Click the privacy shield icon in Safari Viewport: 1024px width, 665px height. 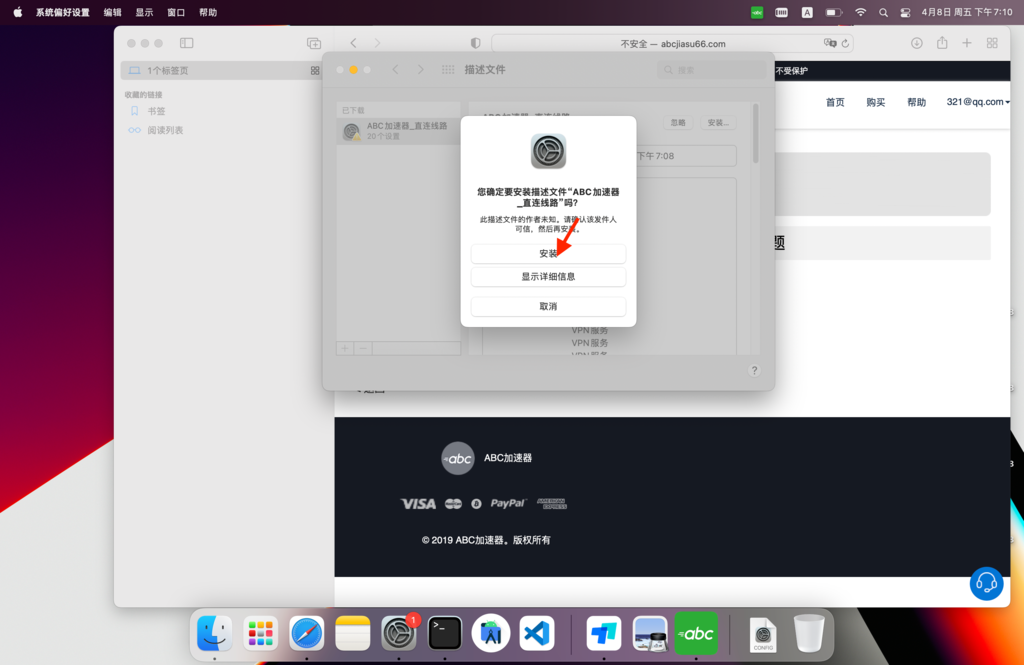tap(475, 43)
